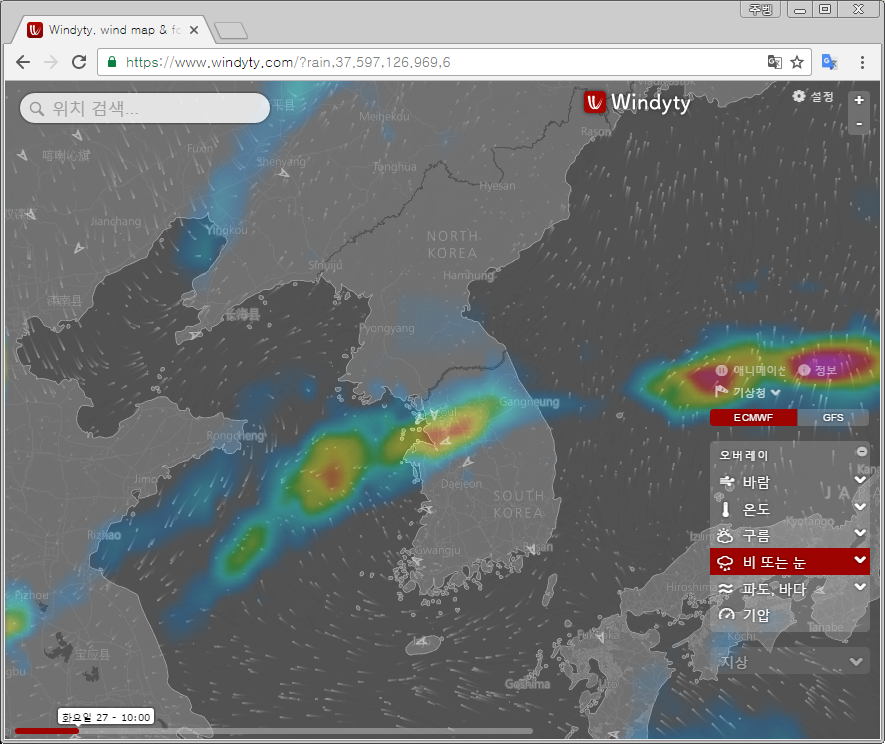The height and width of the screenshot is (744, 885).
Task: Select the rain cloud icon for 비 또는 눈
Action: (x=725, y=562)
